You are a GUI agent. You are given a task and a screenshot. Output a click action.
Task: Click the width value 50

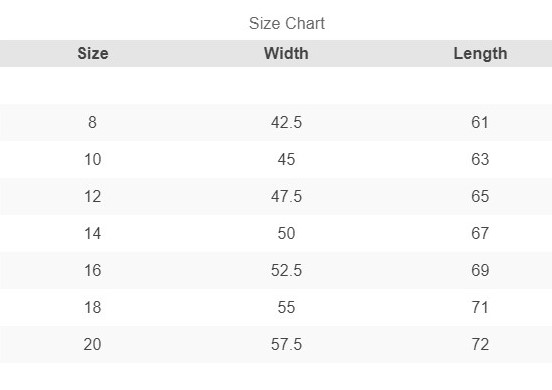click(x=286, y=233)
